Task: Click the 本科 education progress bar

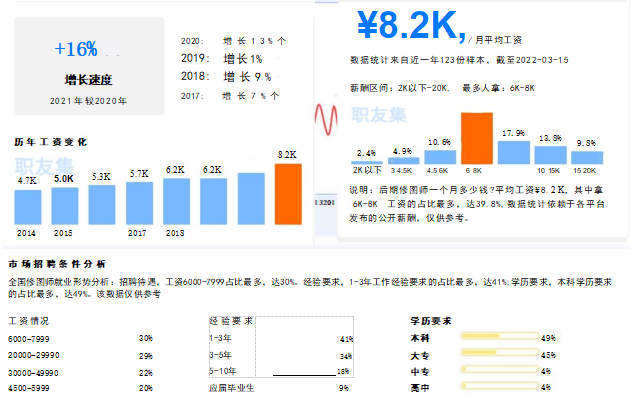Action: [497, 339]
